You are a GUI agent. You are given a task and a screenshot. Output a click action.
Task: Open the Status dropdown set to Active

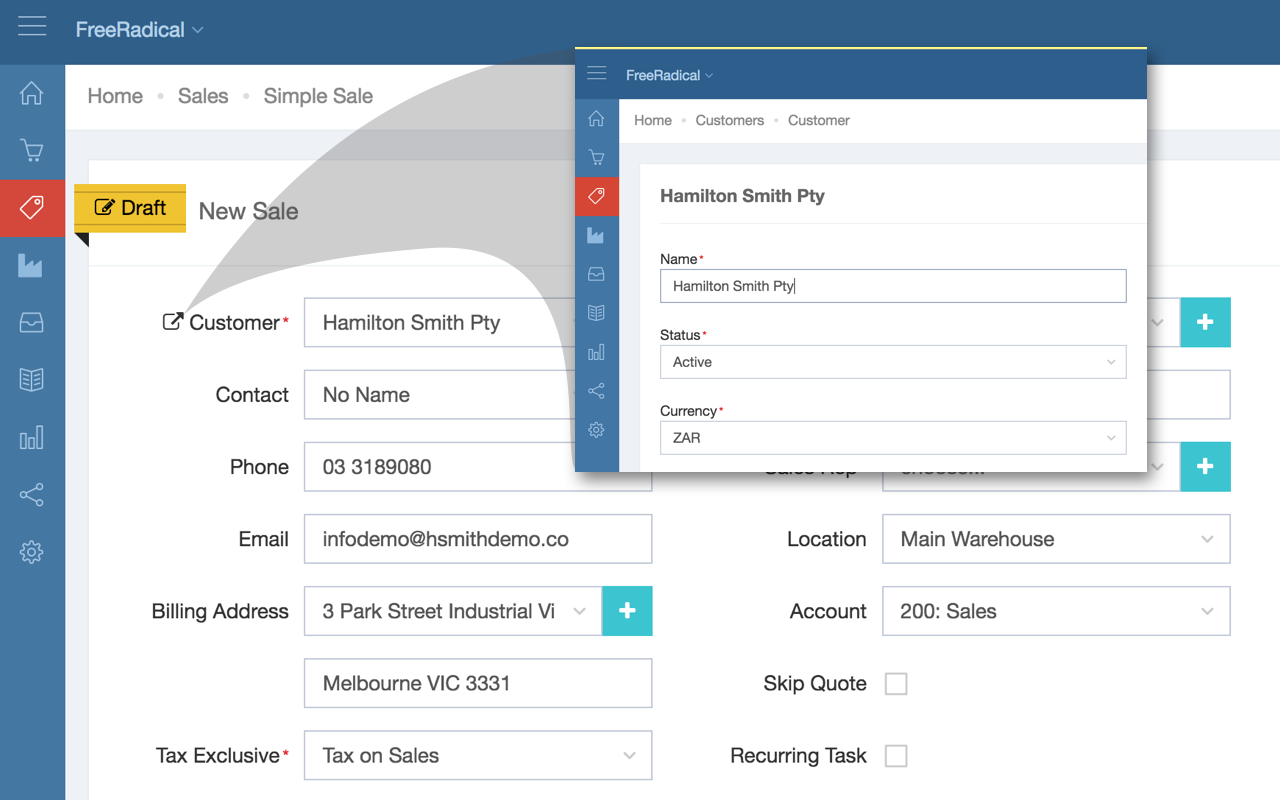(893, 362)
